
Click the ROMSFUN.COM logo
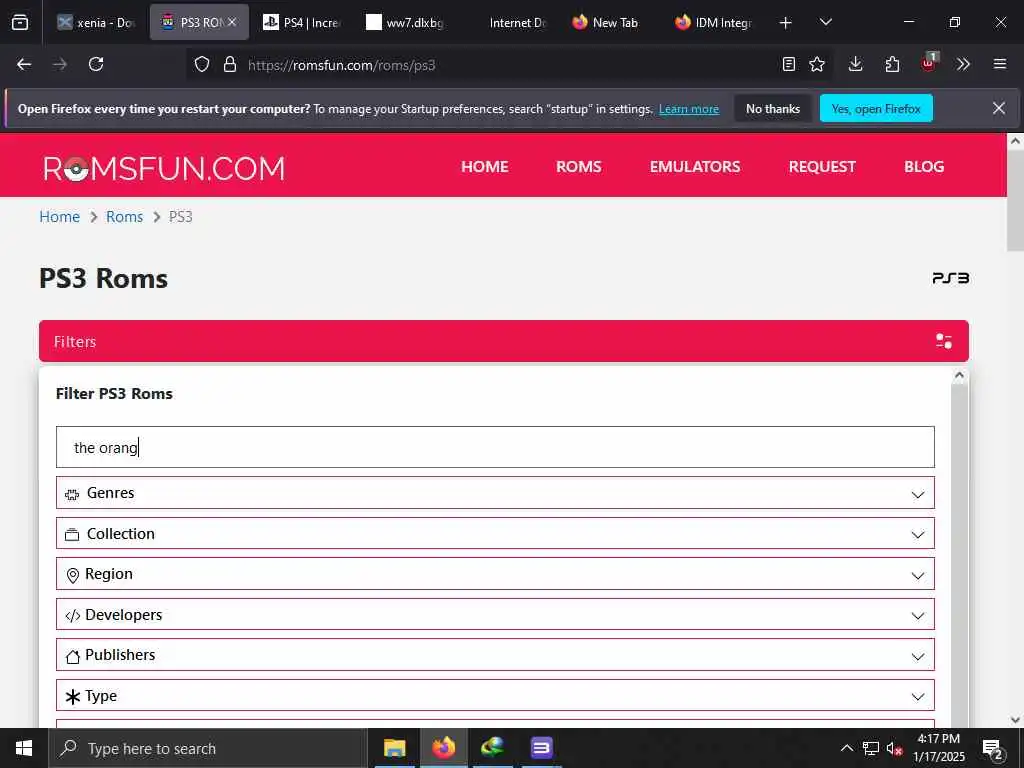[164, 168]
